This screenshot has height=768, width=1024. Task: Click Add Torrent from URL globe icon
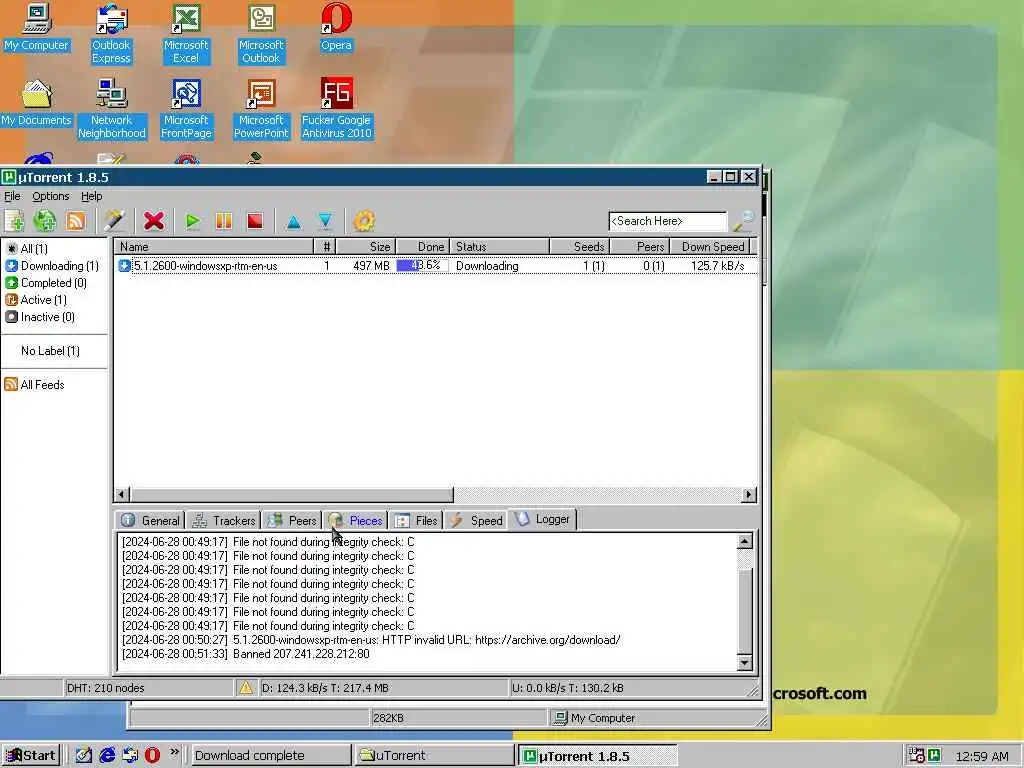coord(44,221)
